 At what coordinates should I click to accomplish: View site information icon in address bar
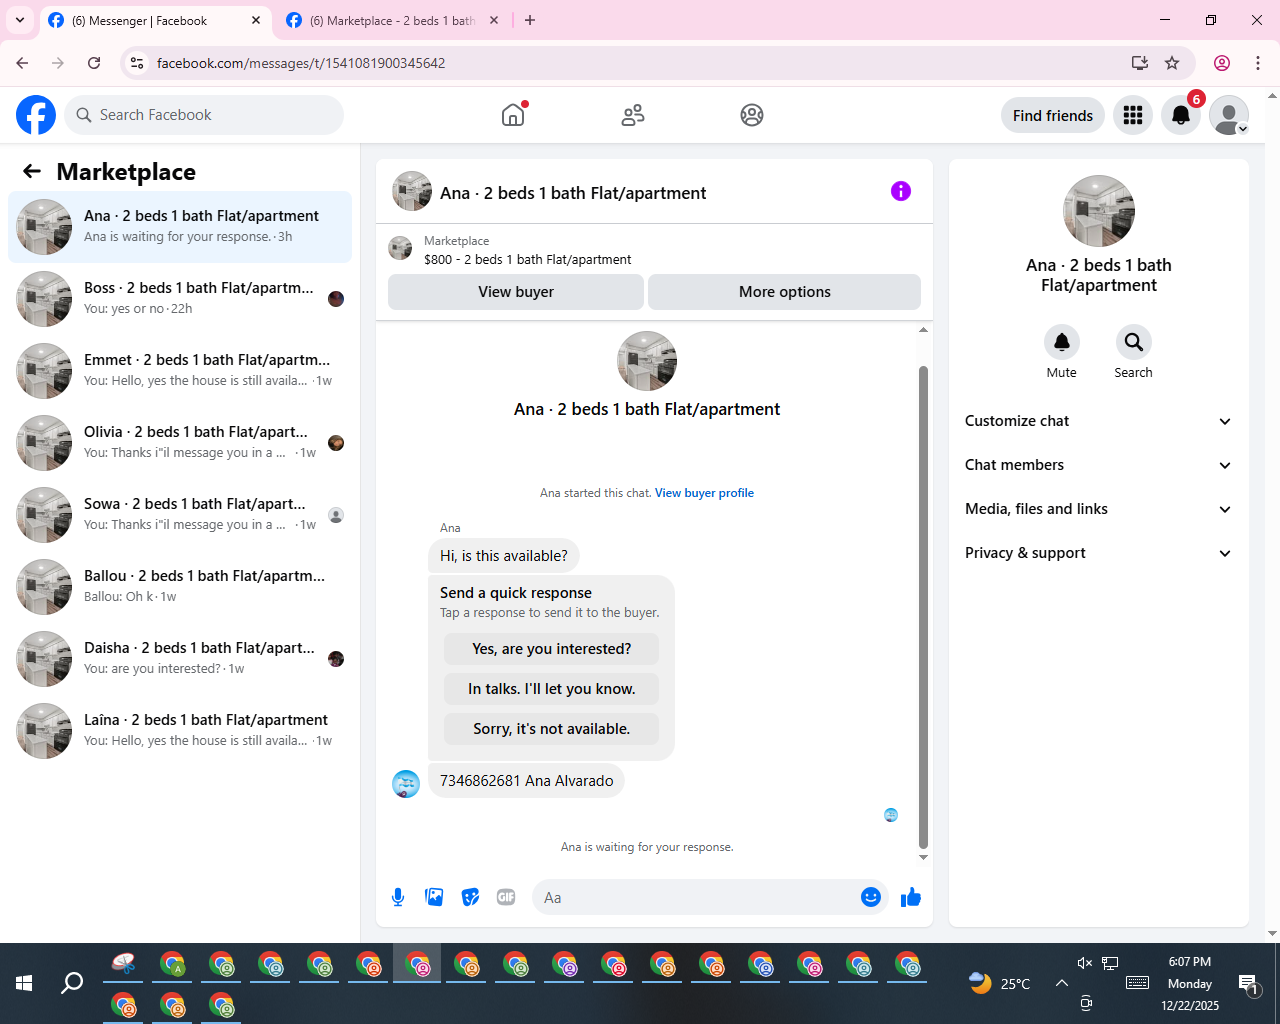point(137,63)
